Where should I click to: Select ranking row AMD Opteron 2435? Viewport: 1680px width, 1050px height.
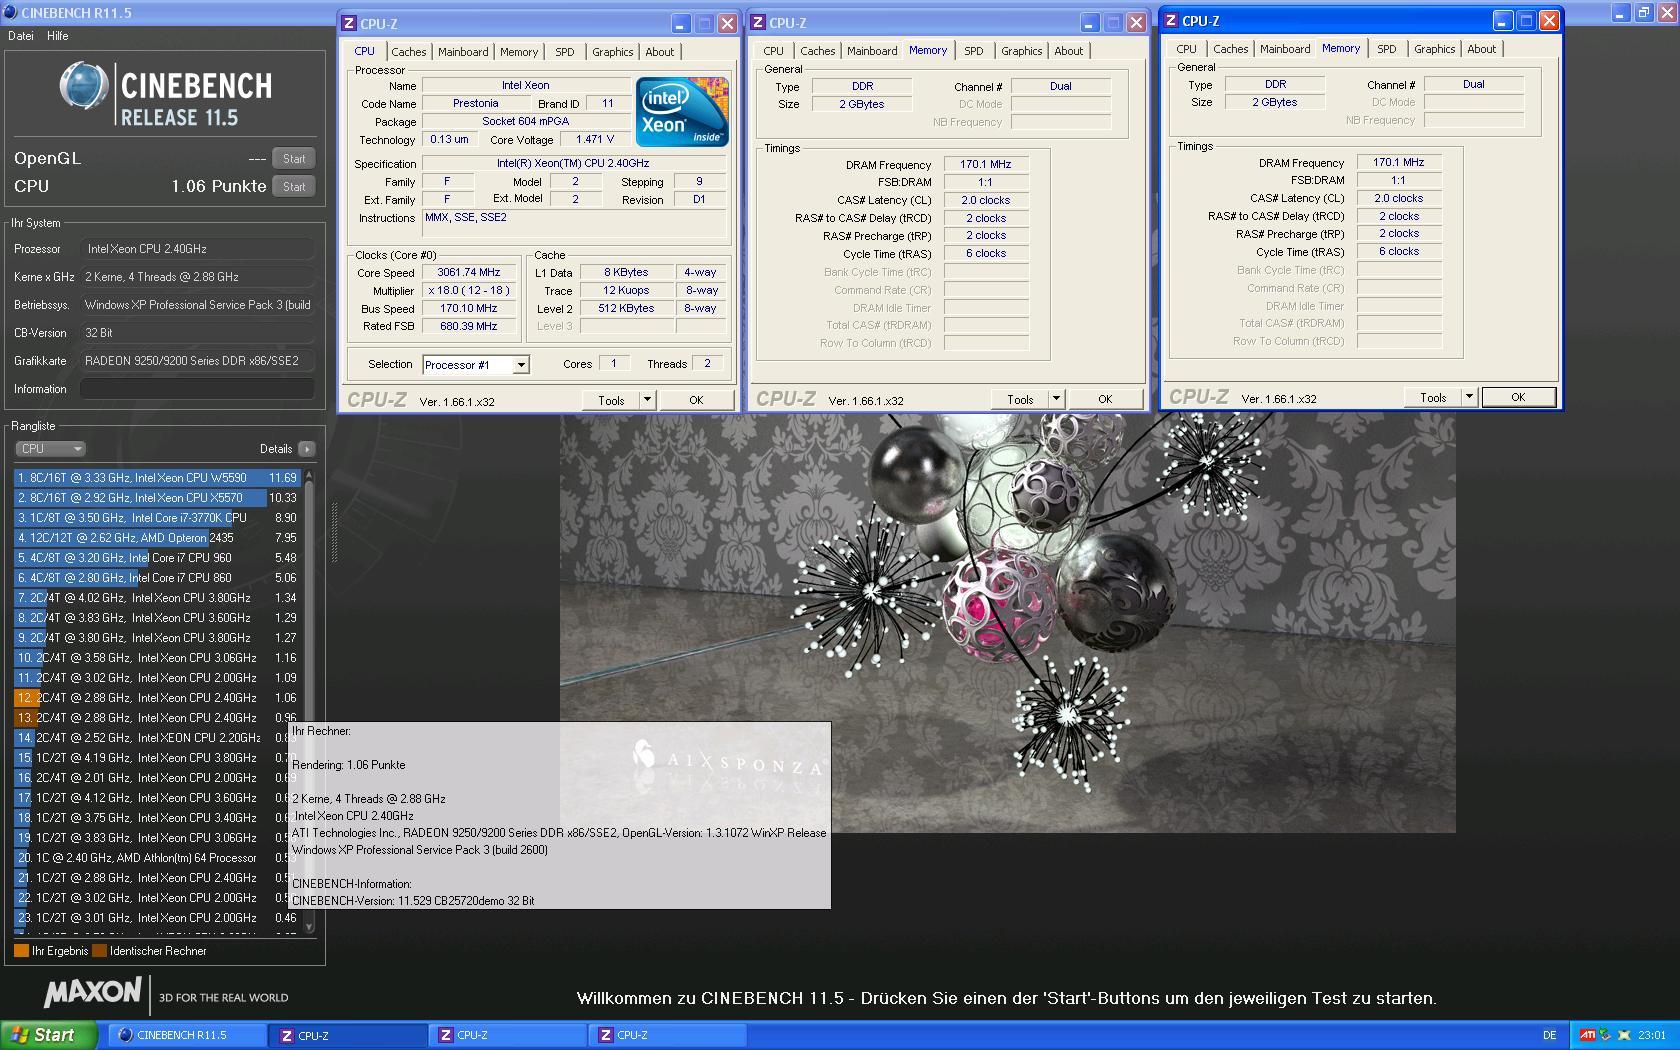coord(157,538)
